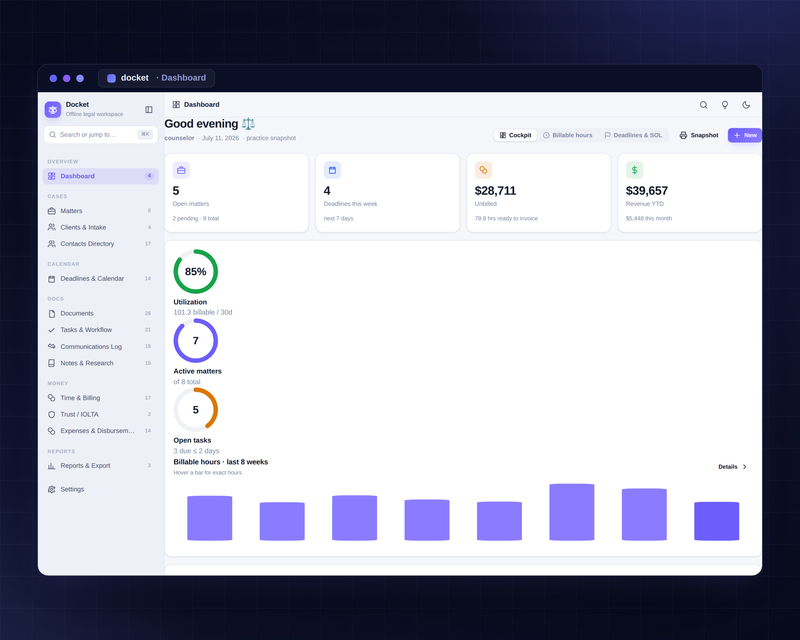The image size is (800, 640).
Task: Open Dashboard in the sidebar
Action: (101, 176)
